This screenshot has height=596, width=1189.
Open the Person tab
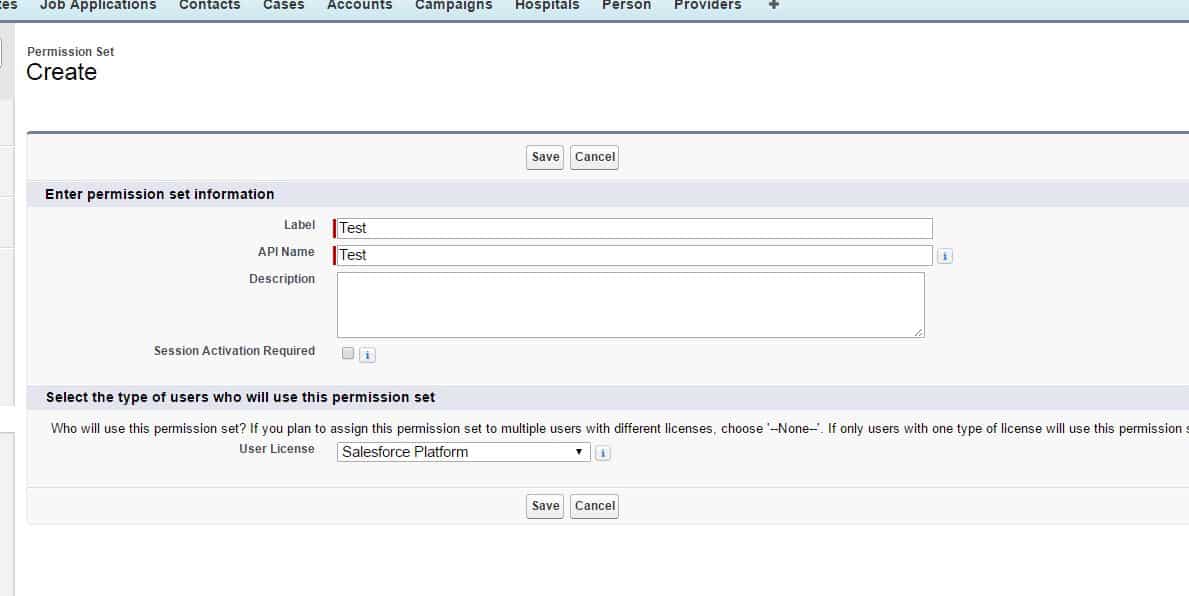(626, 6)
